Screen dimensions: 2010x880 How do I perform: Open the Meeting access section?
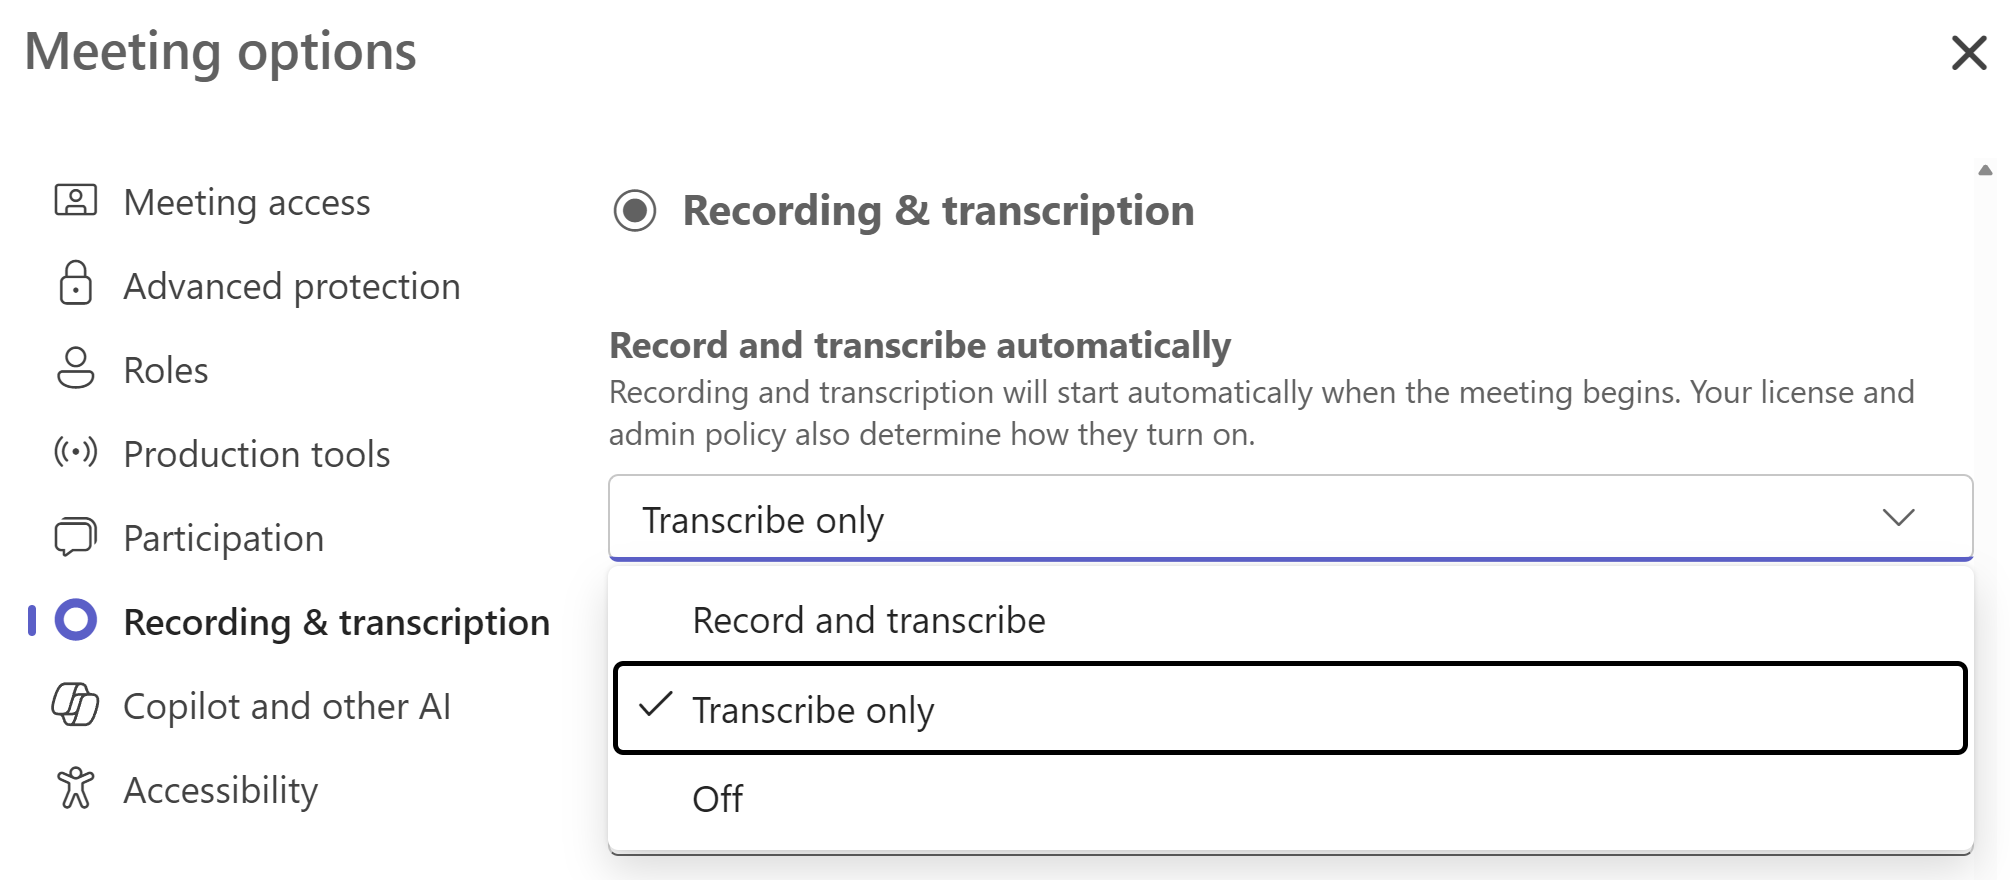tap(246, 203)
